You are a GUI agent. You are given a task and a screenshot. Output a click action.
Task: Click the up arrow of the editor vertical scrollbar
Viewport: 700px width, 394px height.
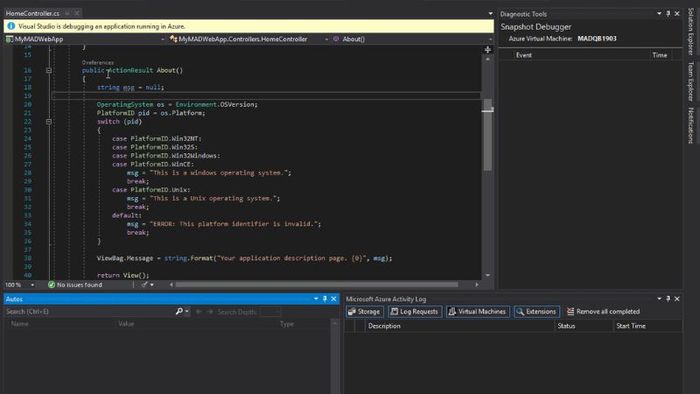coord(488,59)
